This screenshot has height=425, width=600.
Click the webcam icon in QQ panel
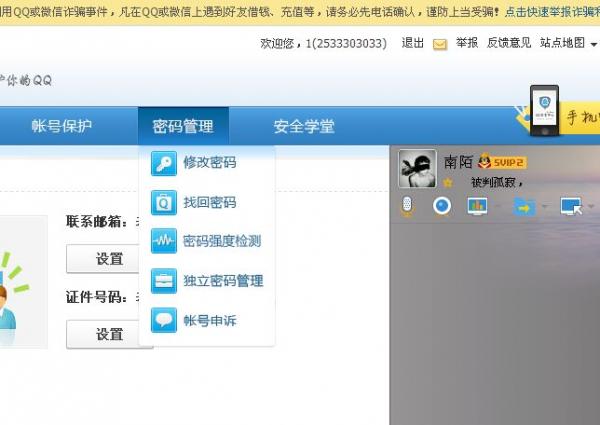[x=442, y=206]
